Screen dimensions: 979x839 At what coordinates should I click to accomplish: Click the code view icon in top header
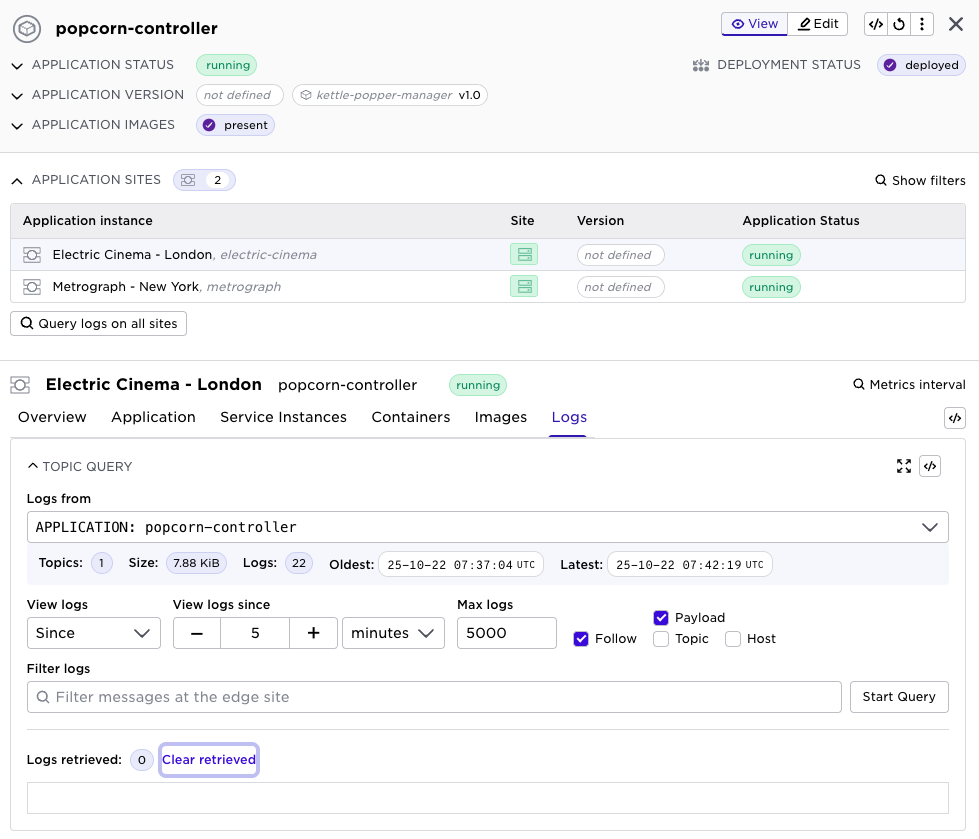click(875, 25)
